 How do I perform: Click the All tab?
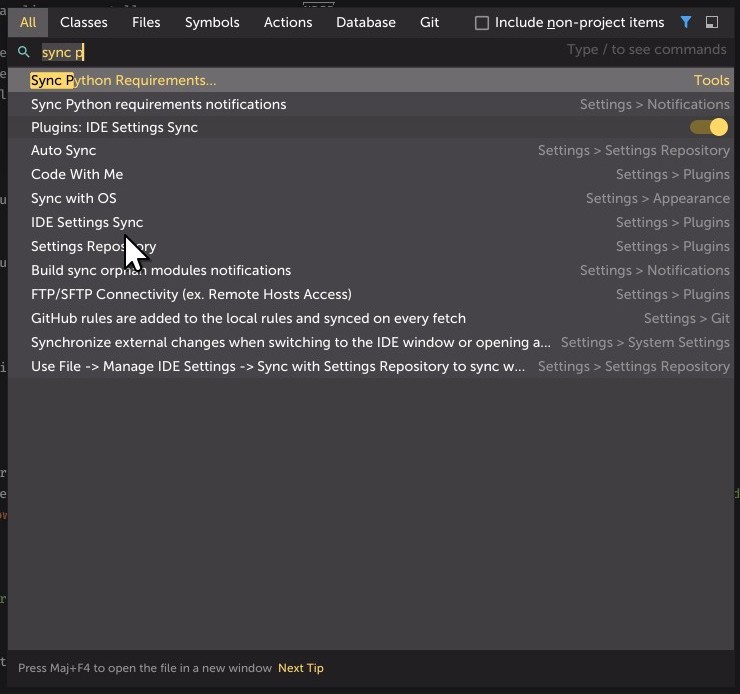pyautogui.click(x=28, y=22)
